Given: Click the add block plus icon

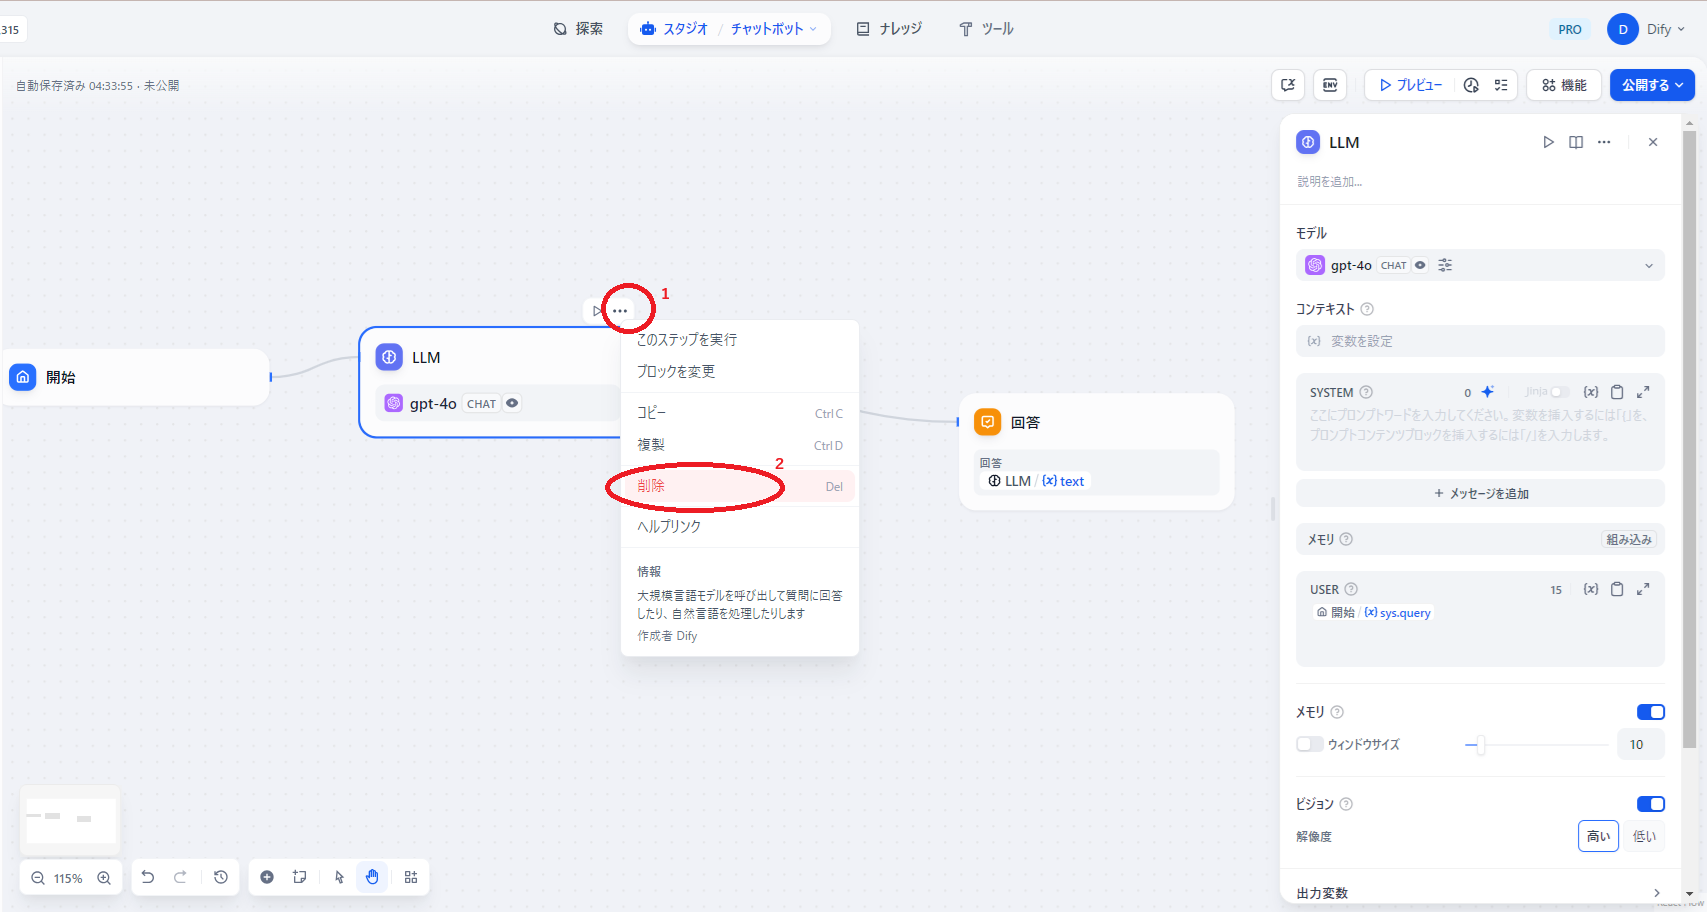Looking at the screenshot, I should [267, 877].
